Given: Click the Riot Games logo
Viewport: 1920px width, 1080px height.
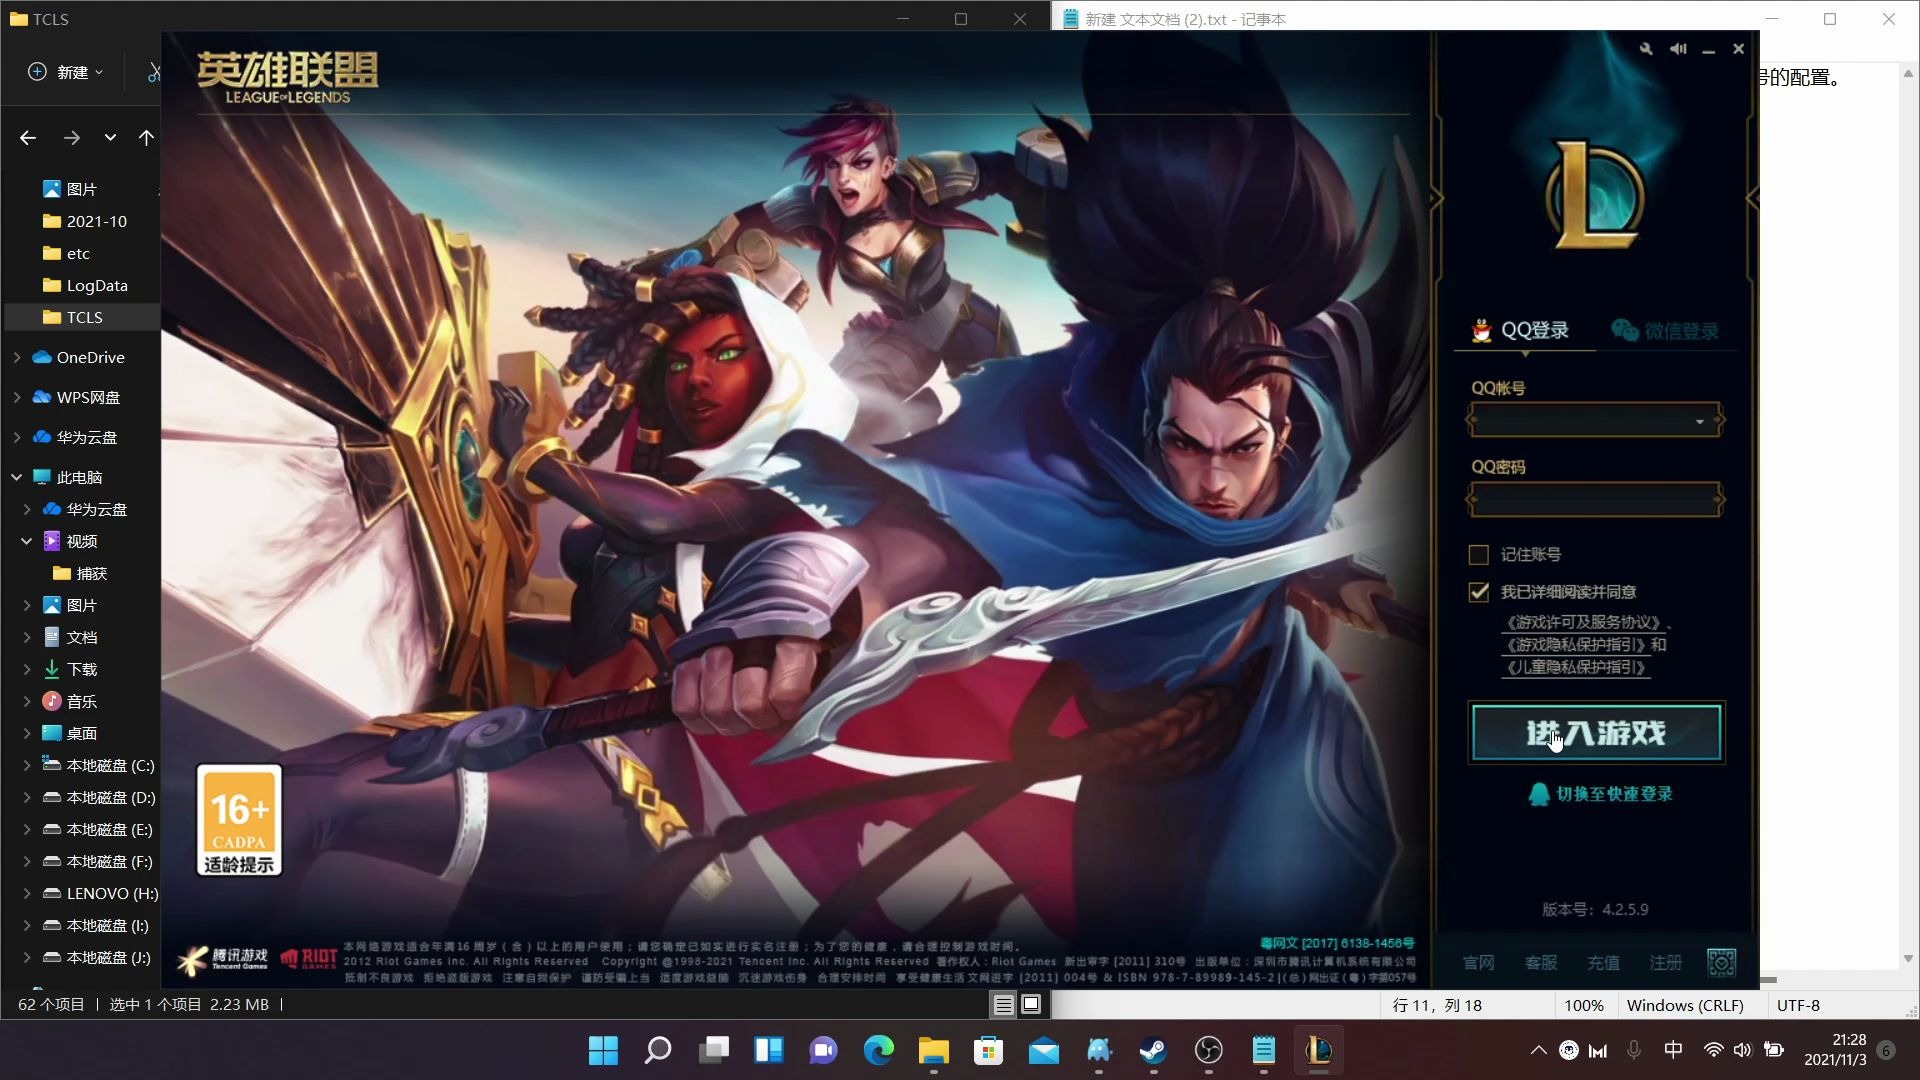Looking at the screenshot, I should tap(310, 958).
